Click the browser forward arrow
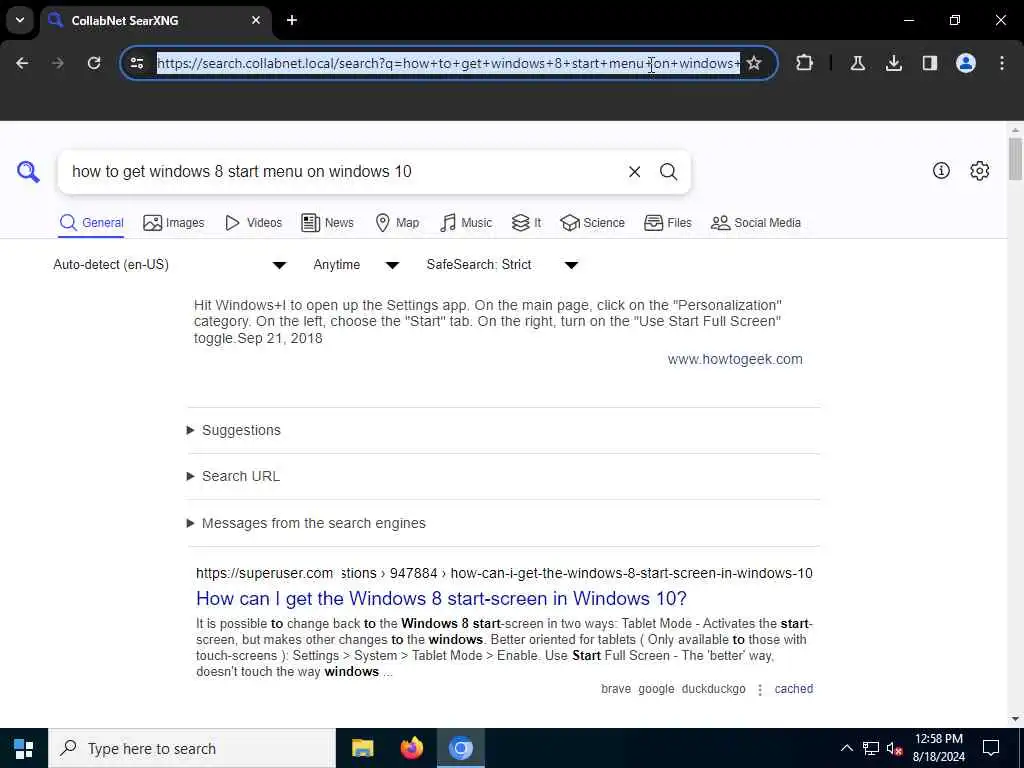Image resolution: width=1024 pixels, height=768 pixels. 58,63
